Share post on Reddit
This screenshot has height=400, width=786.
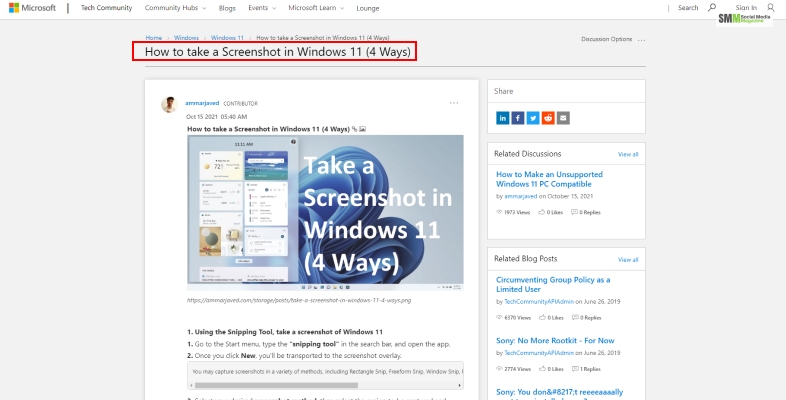[548, 118]
